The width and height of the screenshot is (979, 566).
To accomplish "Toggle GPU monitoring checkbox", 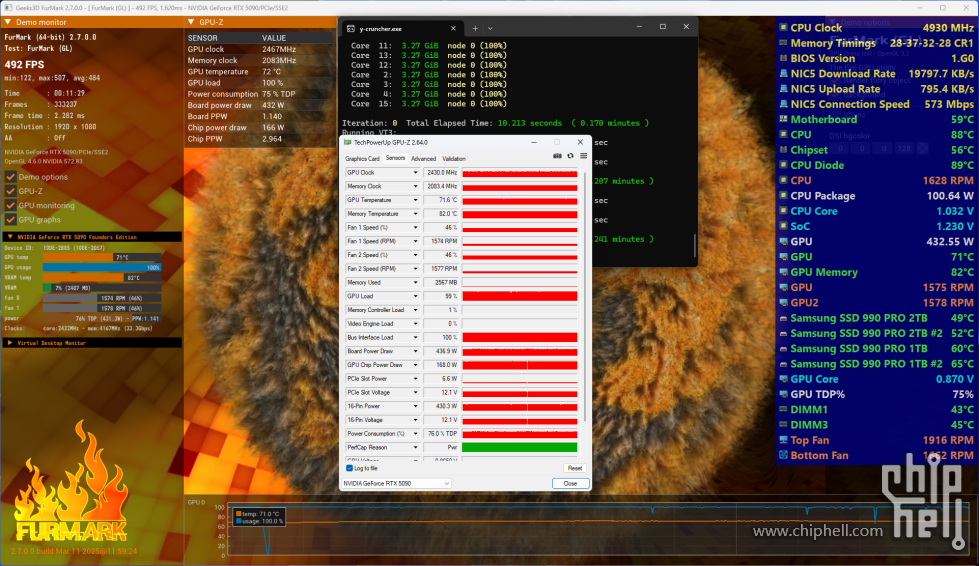I will [x=11, y=205].
